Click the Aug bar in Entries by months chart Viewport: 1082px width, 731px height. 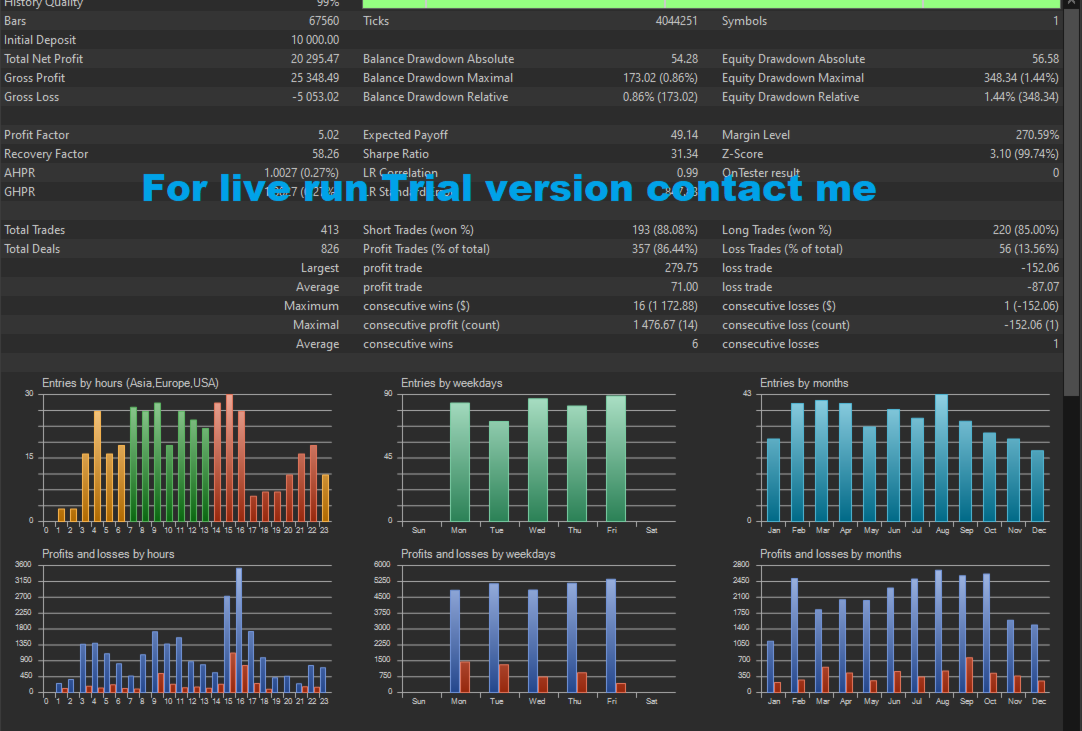942,458
